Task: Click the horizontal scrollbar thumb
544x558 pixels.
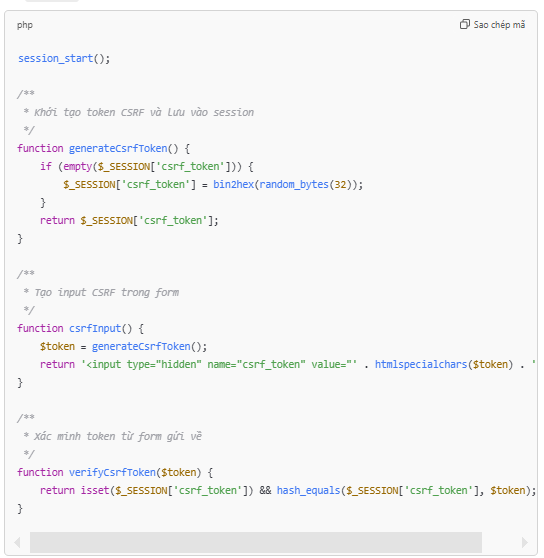Action: (x=255, y=542)
